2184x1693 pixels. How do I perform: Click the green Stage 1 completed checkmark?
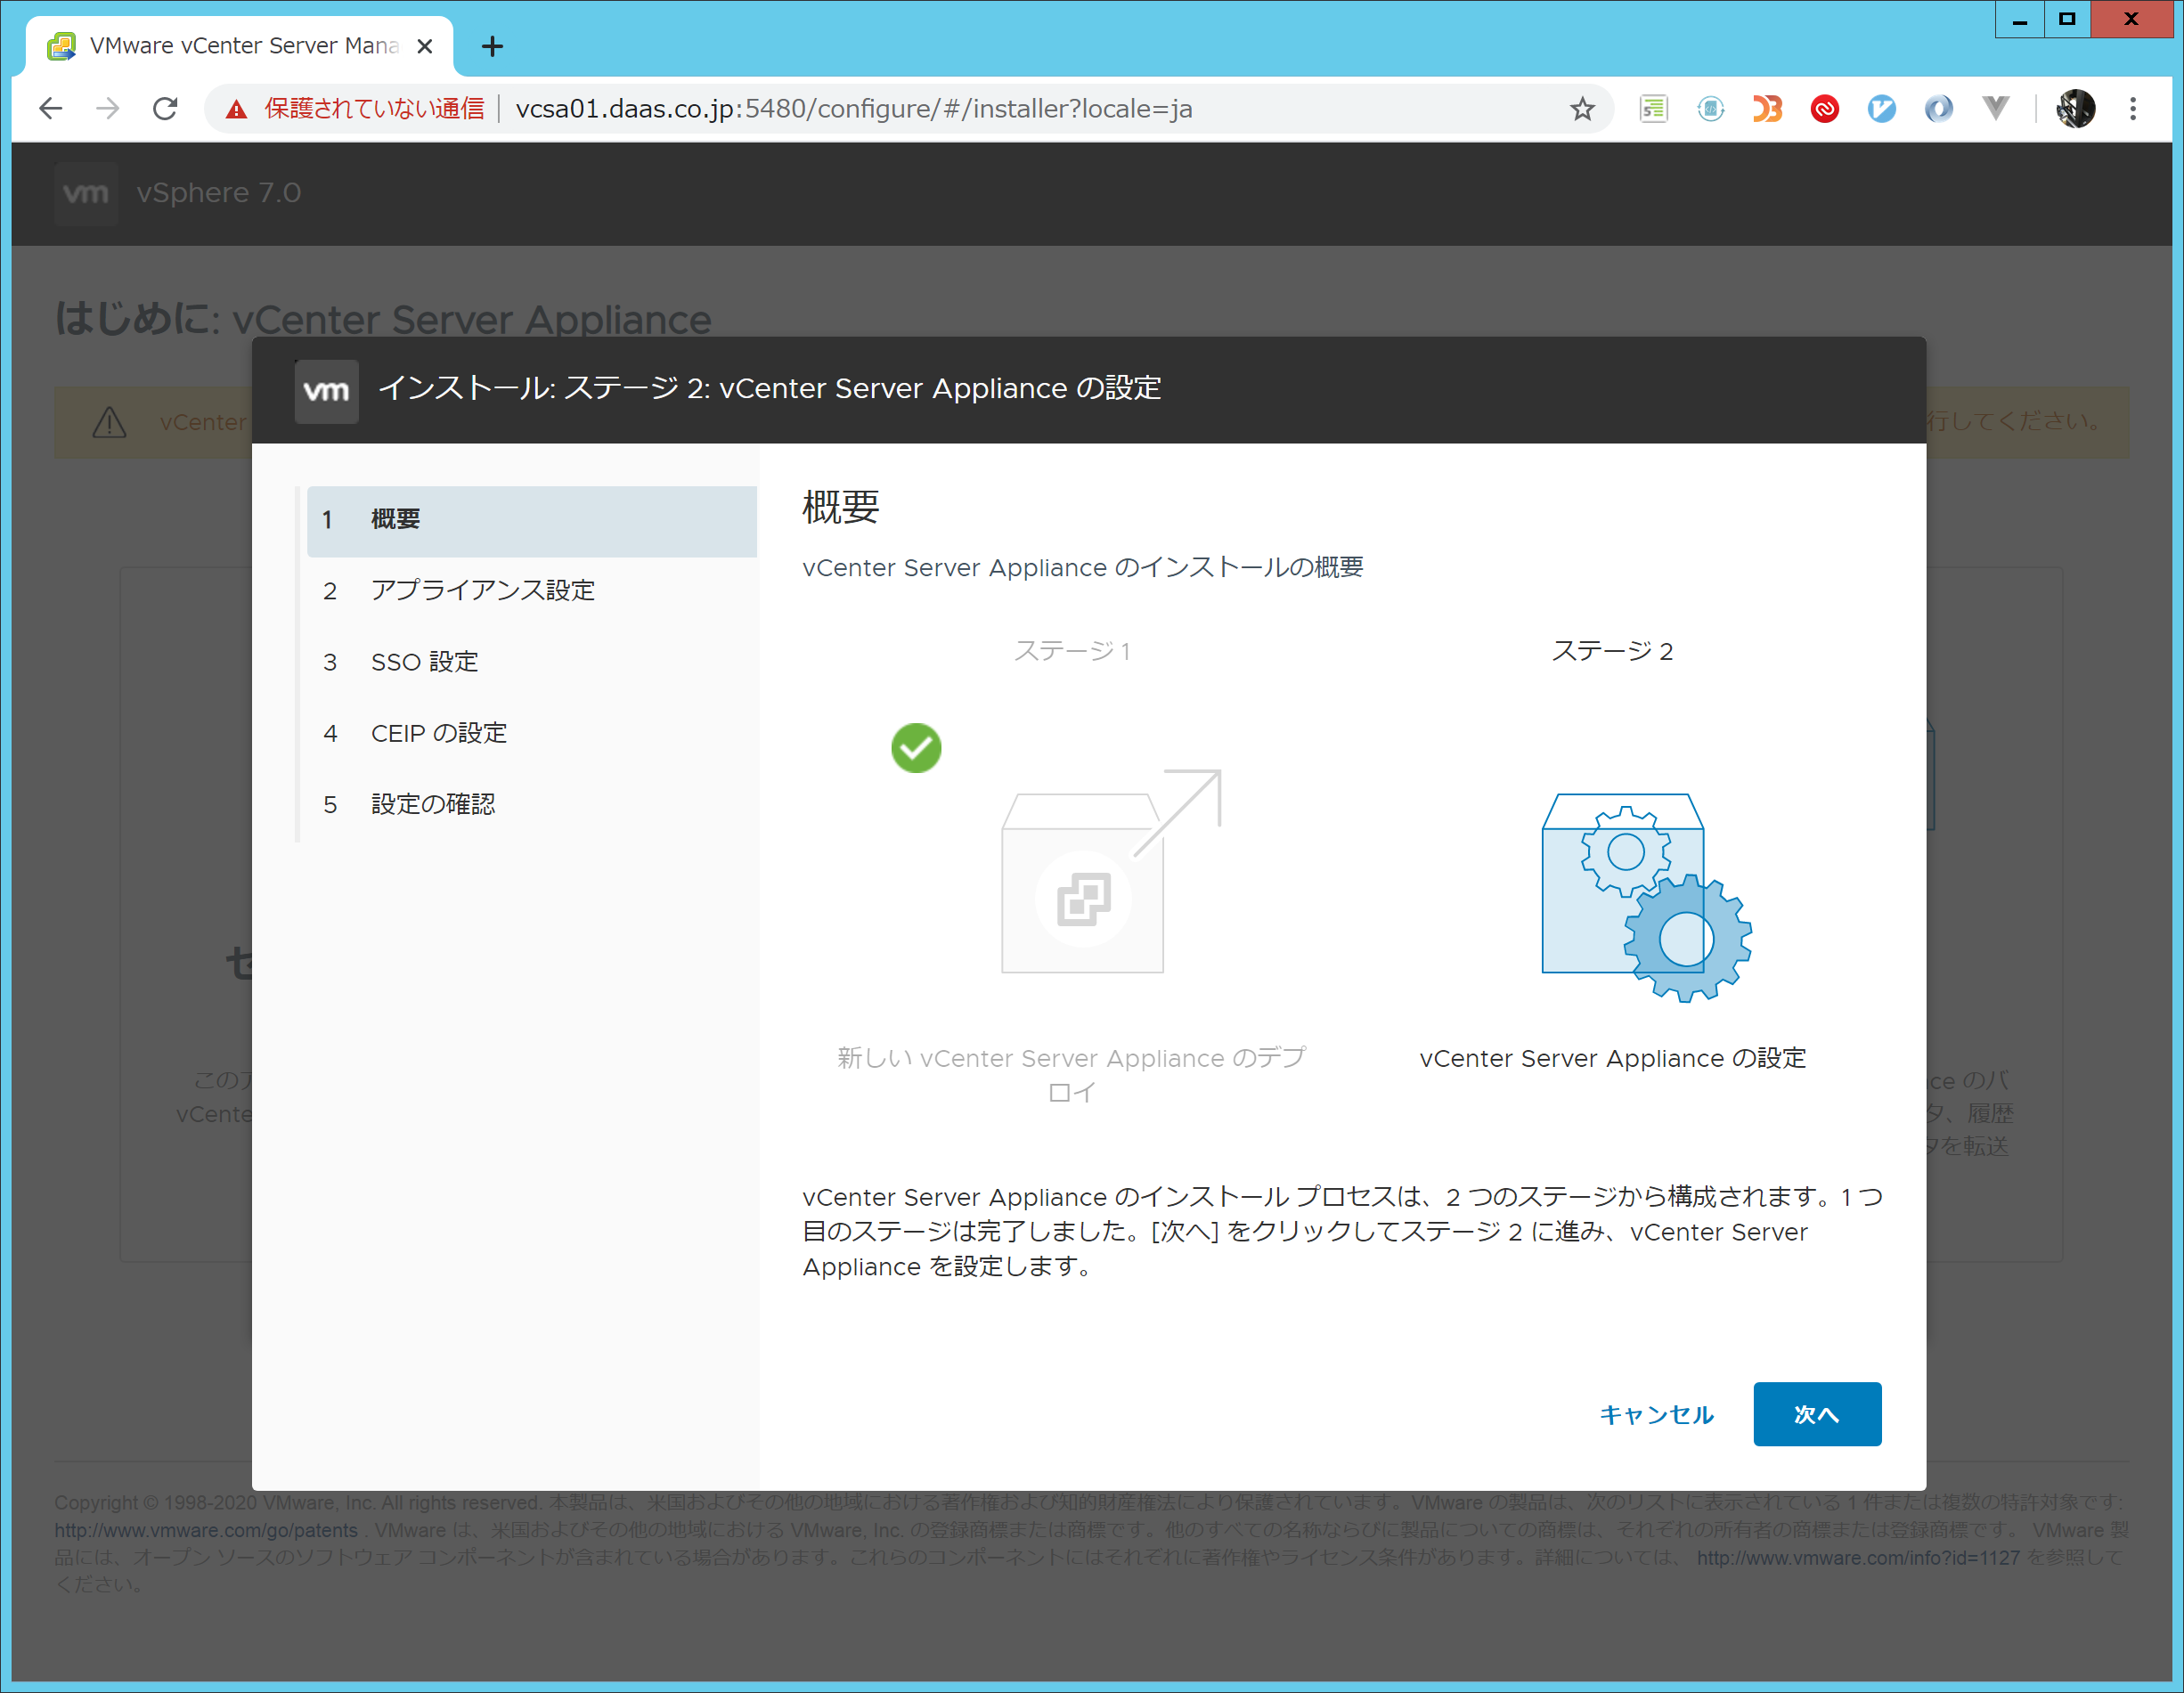pos(915,747)
